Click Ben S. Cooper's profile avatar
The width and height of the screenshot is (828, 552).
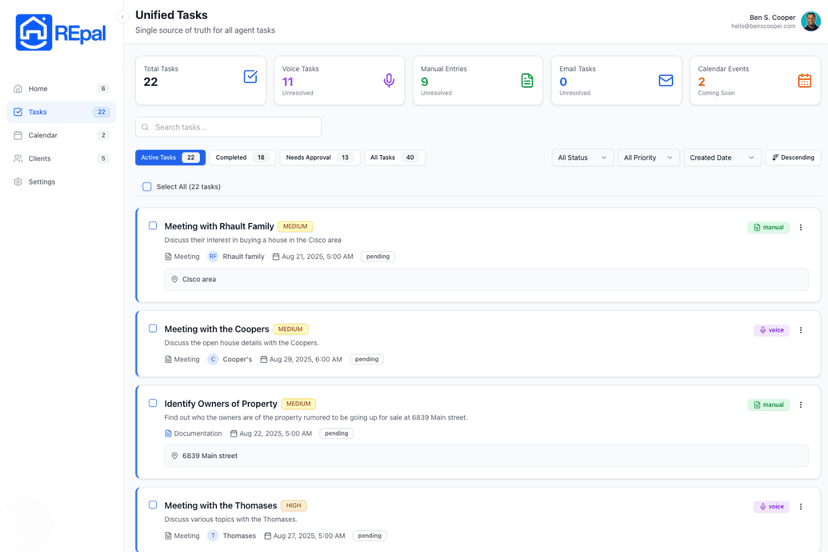810,21
